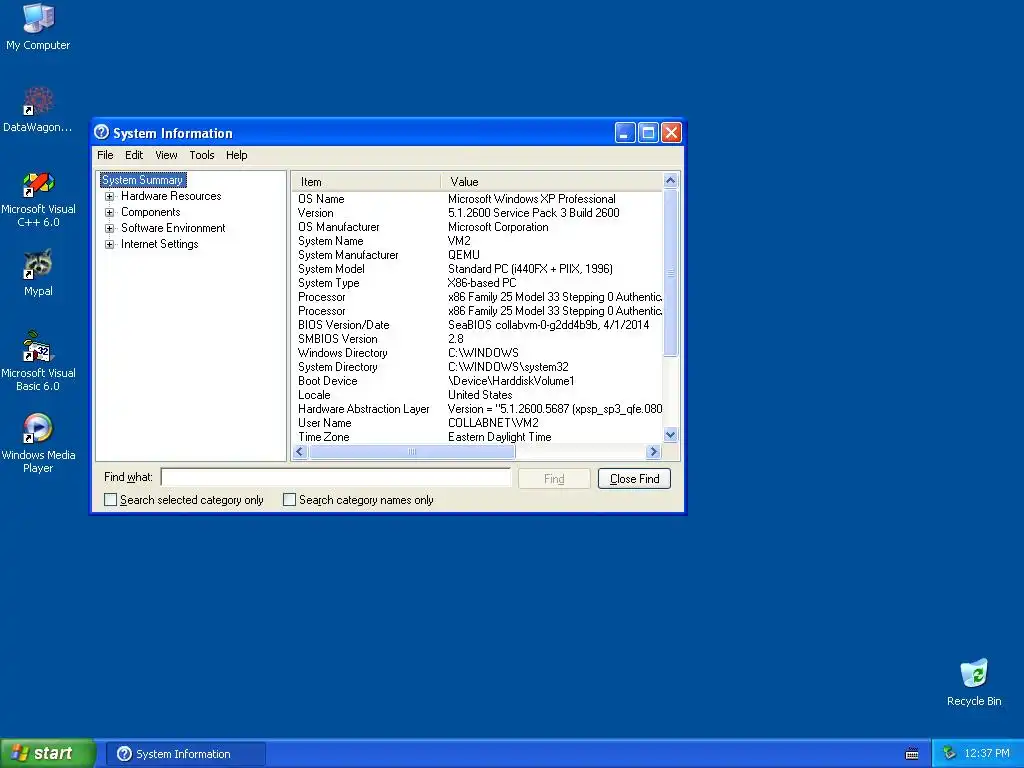Select the OS Name row
Image resolution: width=1024 pixels, height=768 pixels.
(x=479, y=199)
